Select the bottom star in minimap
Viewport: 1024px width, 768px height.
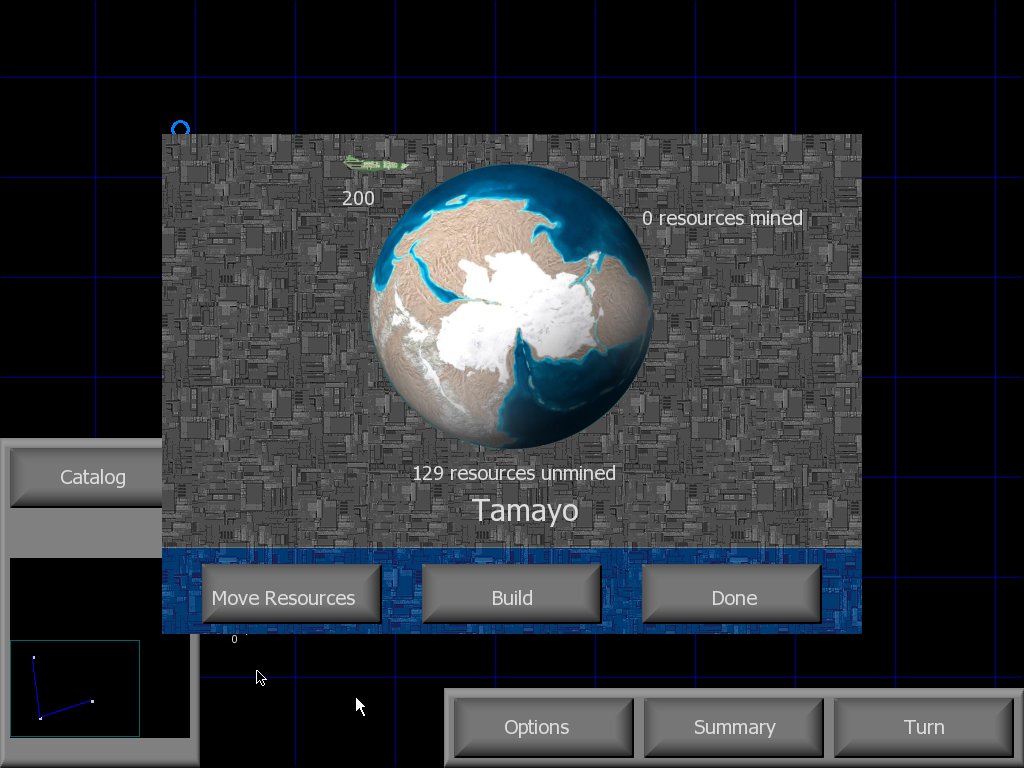40,718
